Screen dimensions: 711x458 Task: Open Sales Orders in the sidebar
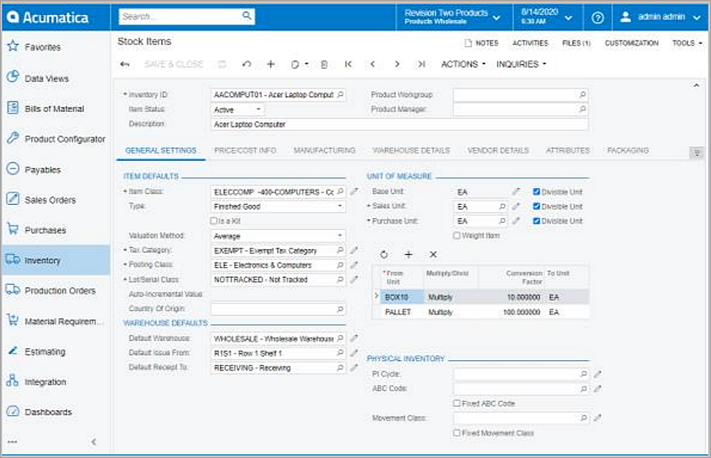pos(50,200)
